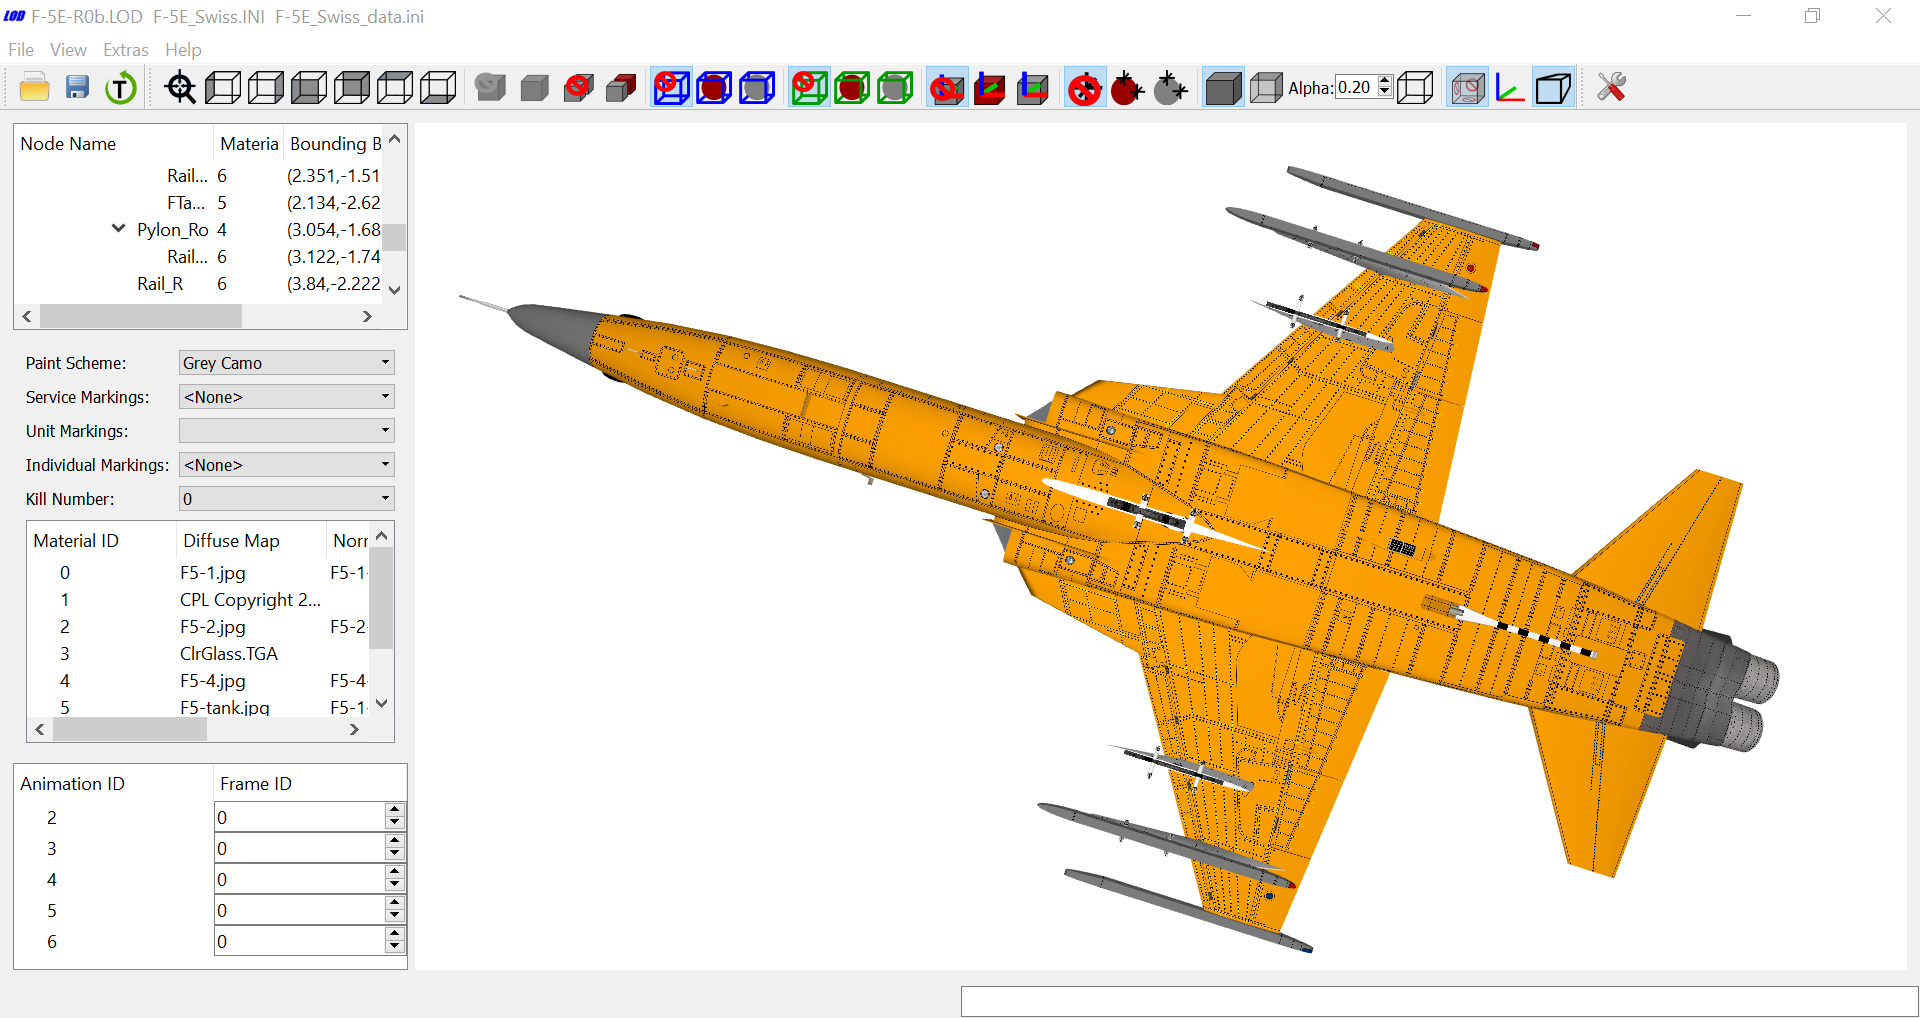This screenshot has height=1018, width=1920.
Task: Select green wireframe box with red sphere icon
Action: (853, 88)
